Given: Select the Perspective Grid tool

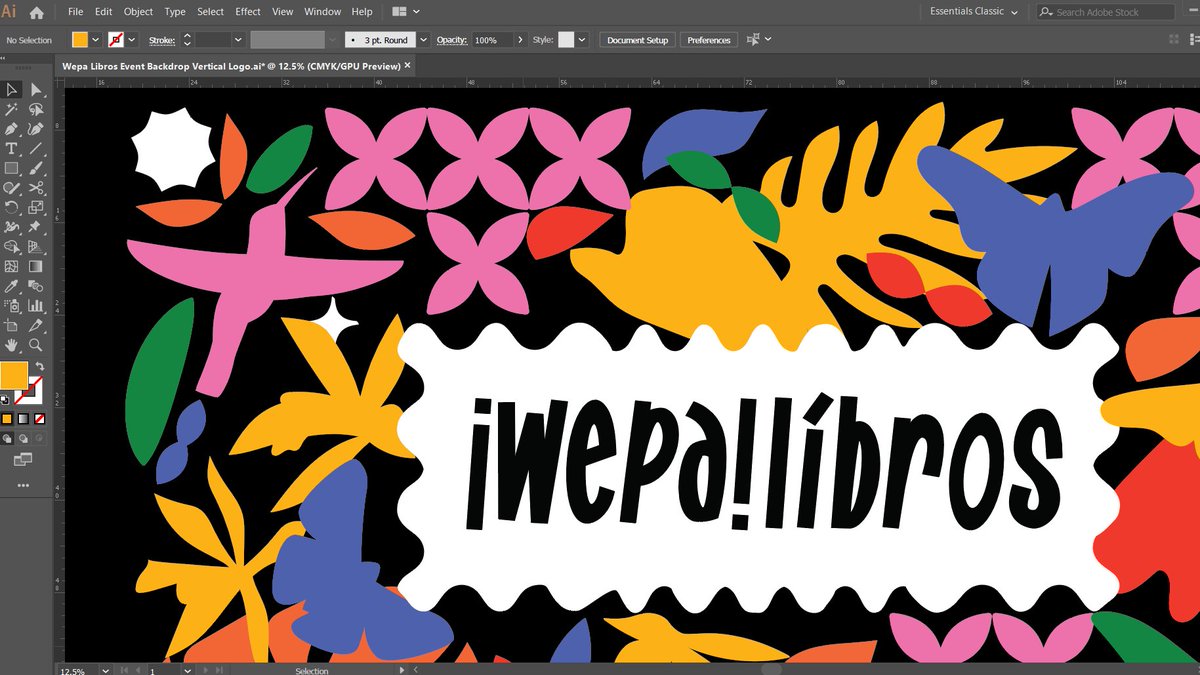Looking at the screenshot, I should click(36, 246).
